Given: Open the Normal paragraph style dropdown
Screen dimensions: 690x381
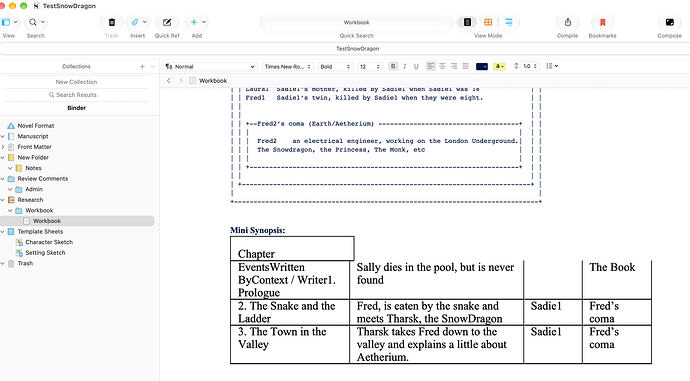Looking at the screenshot, I should click(210, 66).
